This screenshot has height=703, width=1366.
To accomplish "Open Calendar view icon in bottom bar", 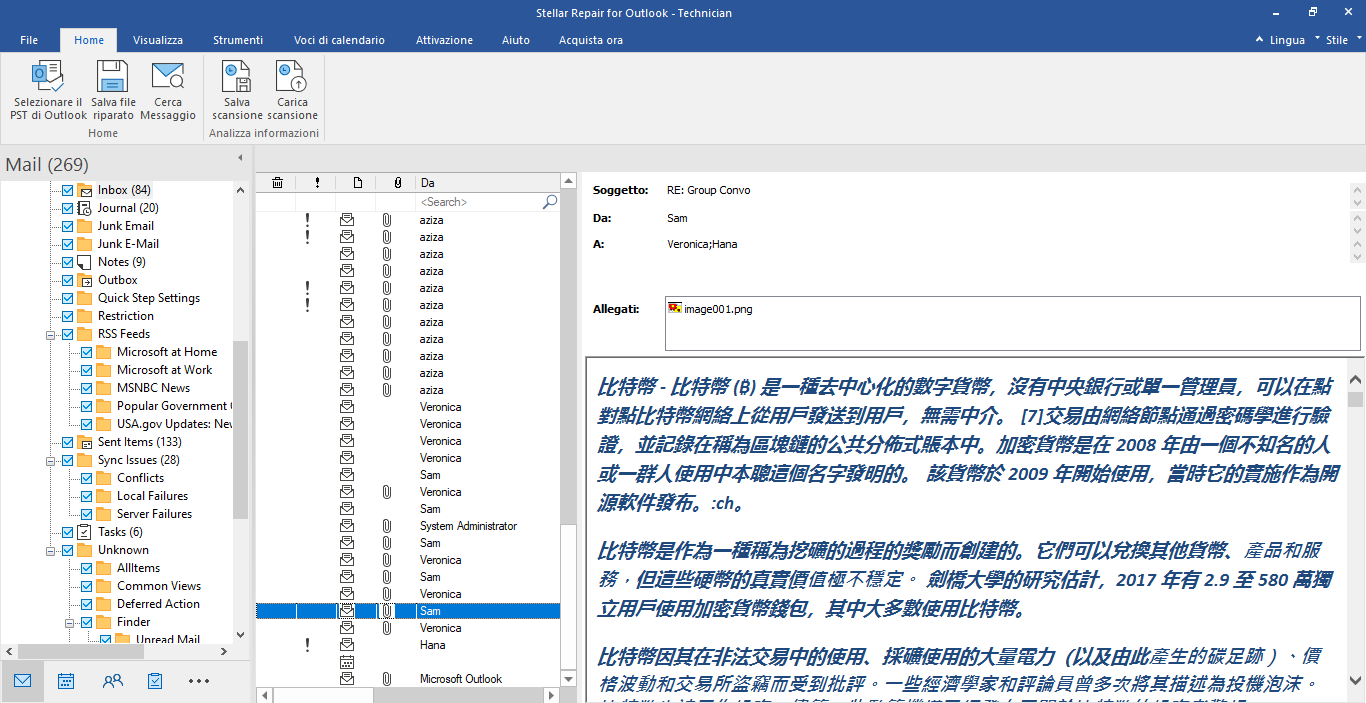I will pyautogui.click(x=66, y=681).
